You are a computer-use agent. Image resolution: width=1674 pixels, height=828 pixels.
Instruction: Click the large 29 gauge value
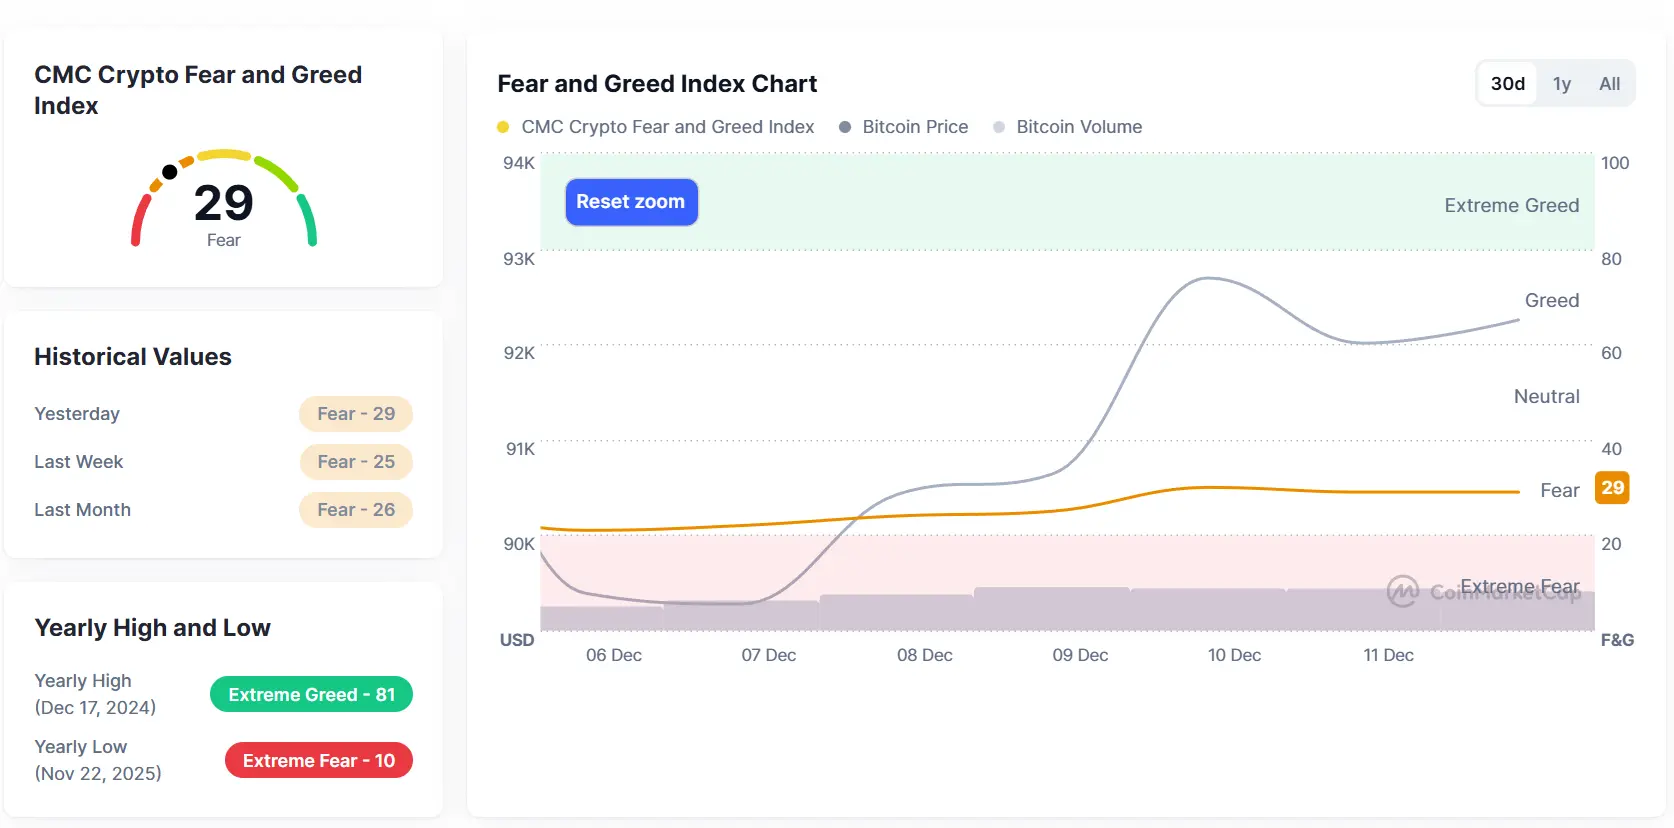(x=224, y=203)
